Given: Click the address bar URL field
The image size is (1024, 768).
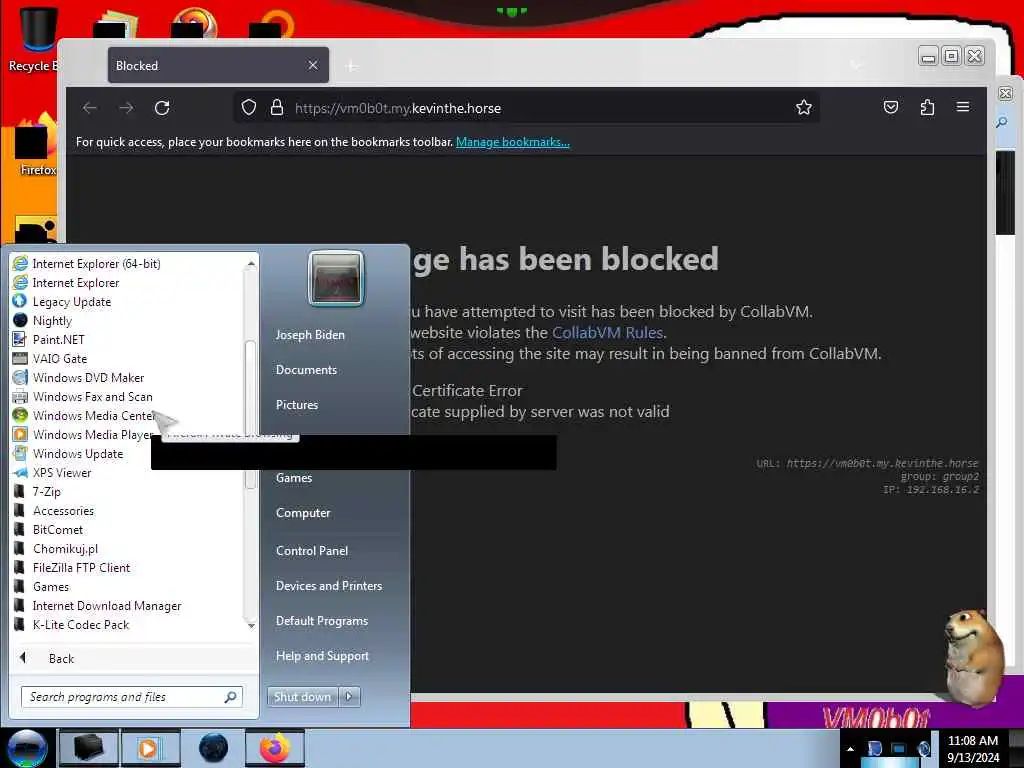Looking at the screenshot, I should [x=526, y=108].
